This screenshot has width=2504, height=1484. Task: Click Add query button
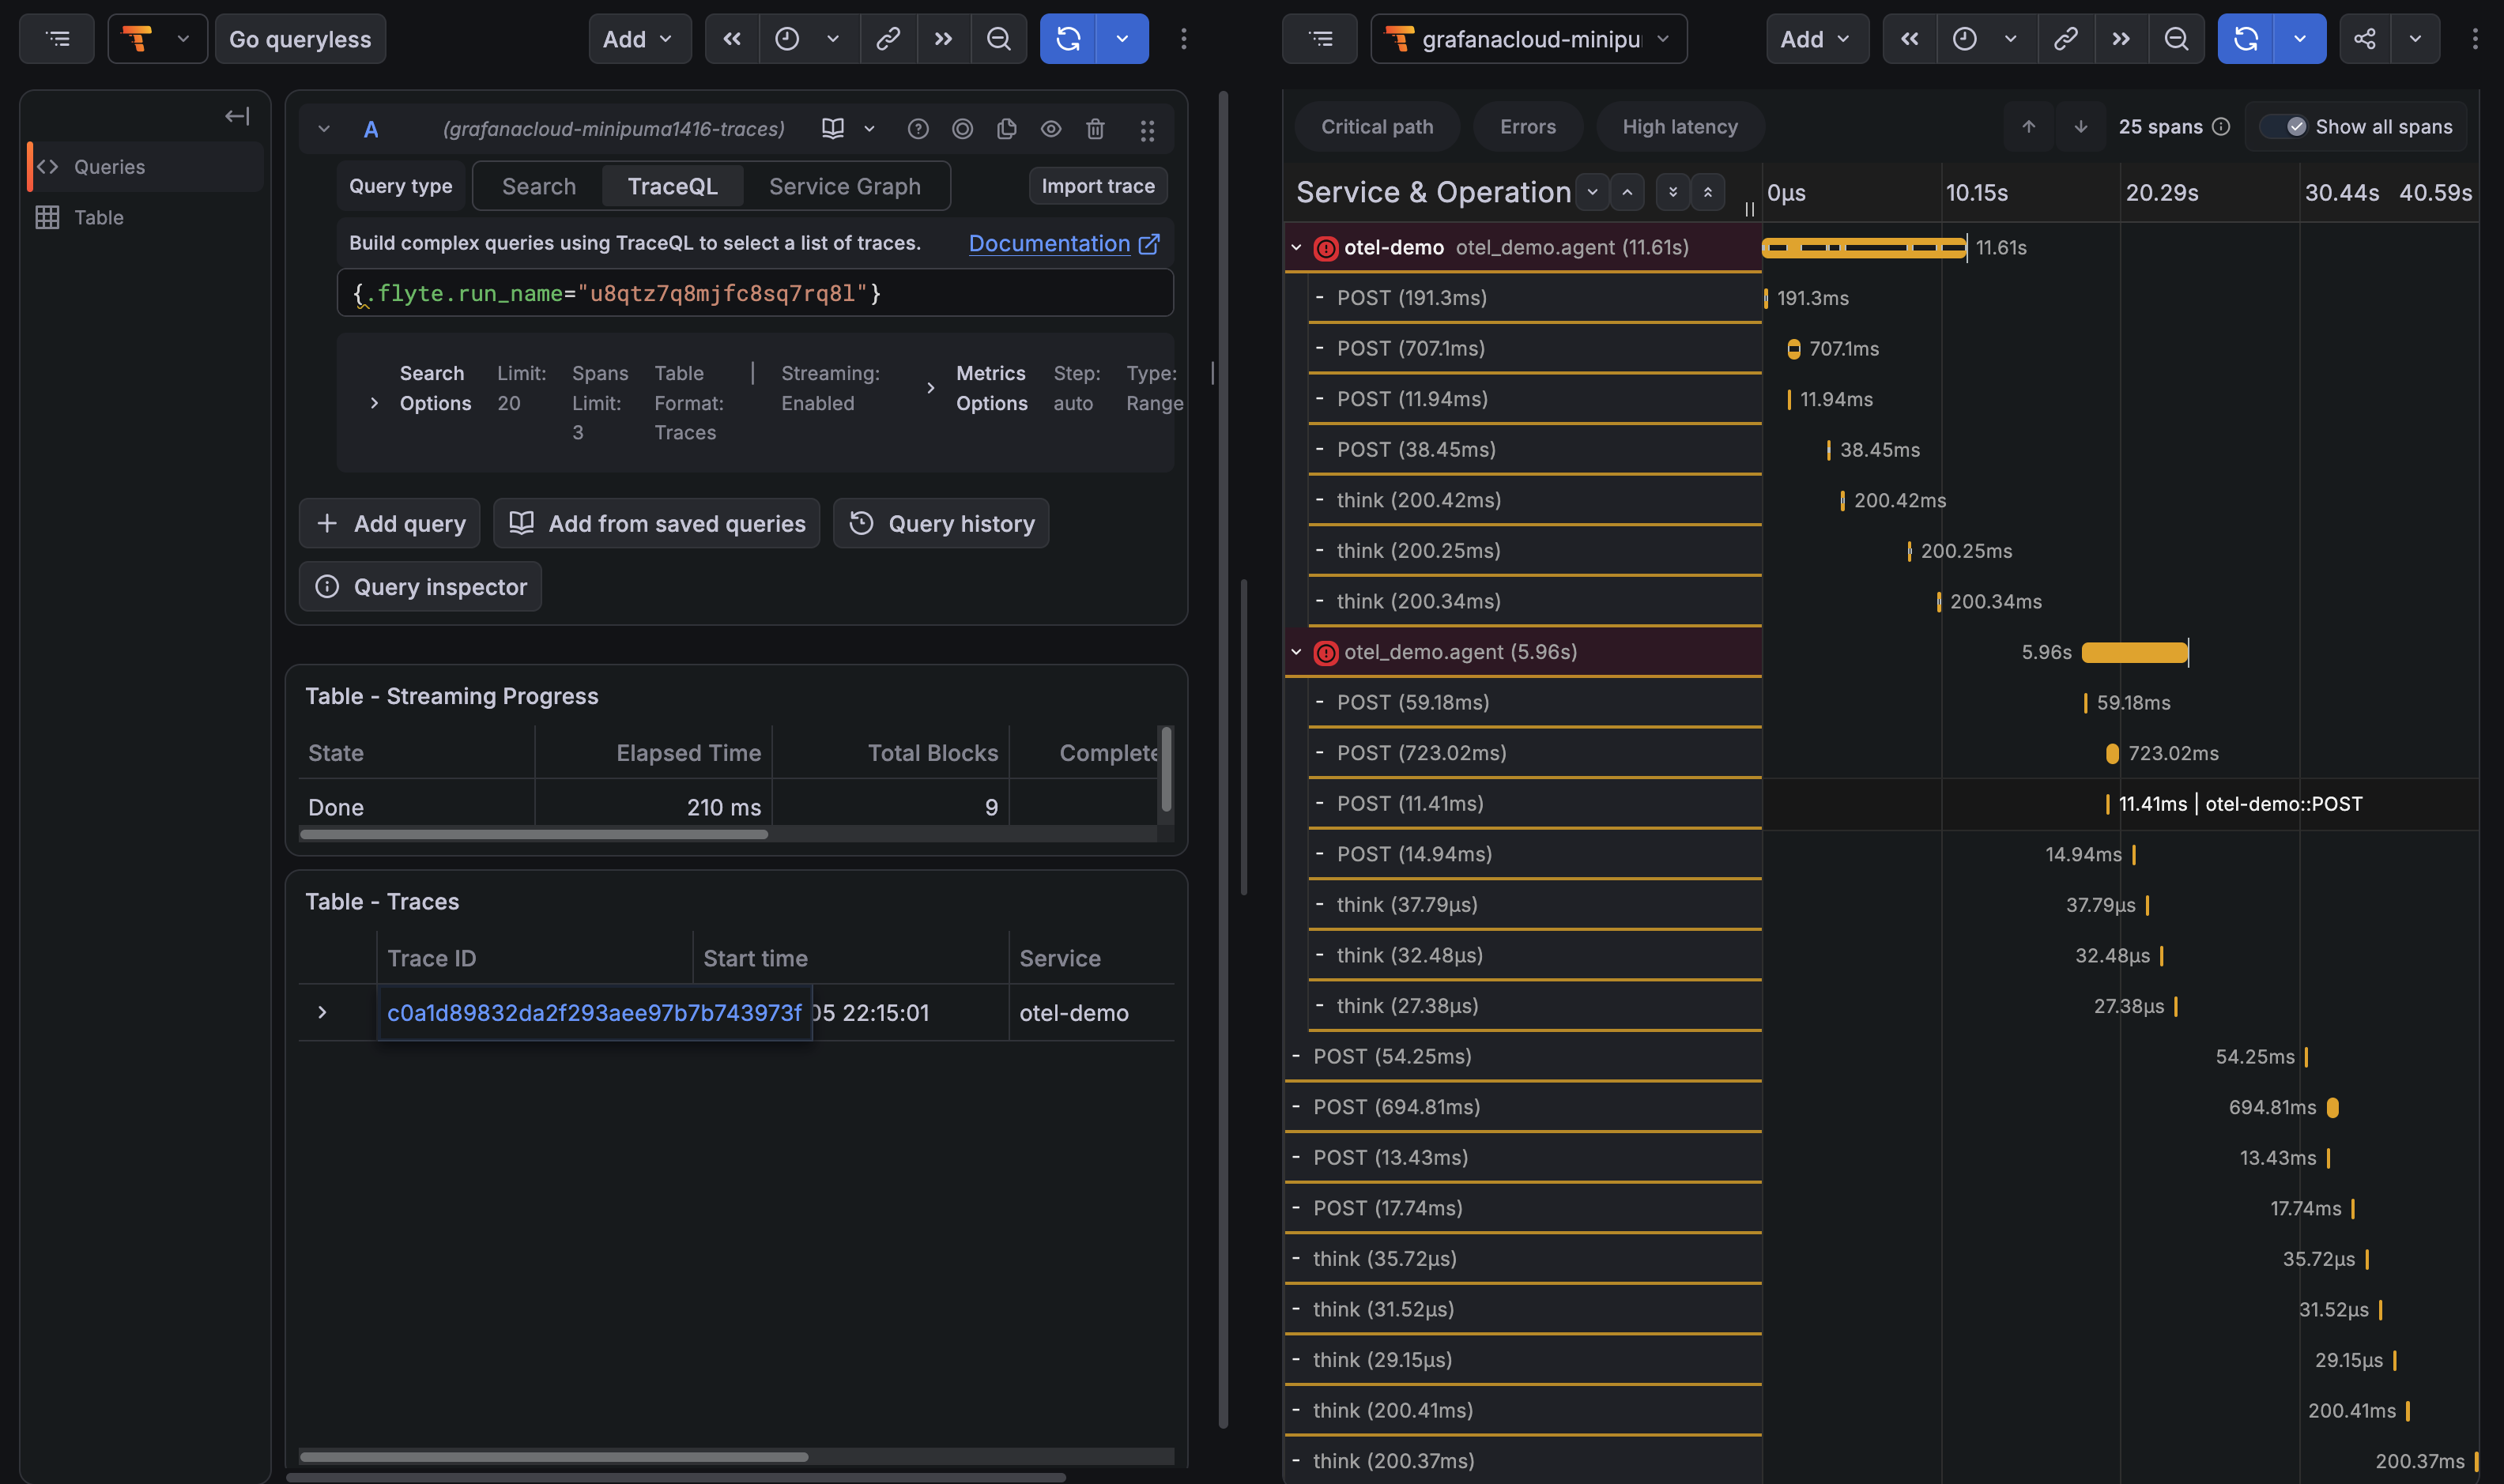pos(390,523)
